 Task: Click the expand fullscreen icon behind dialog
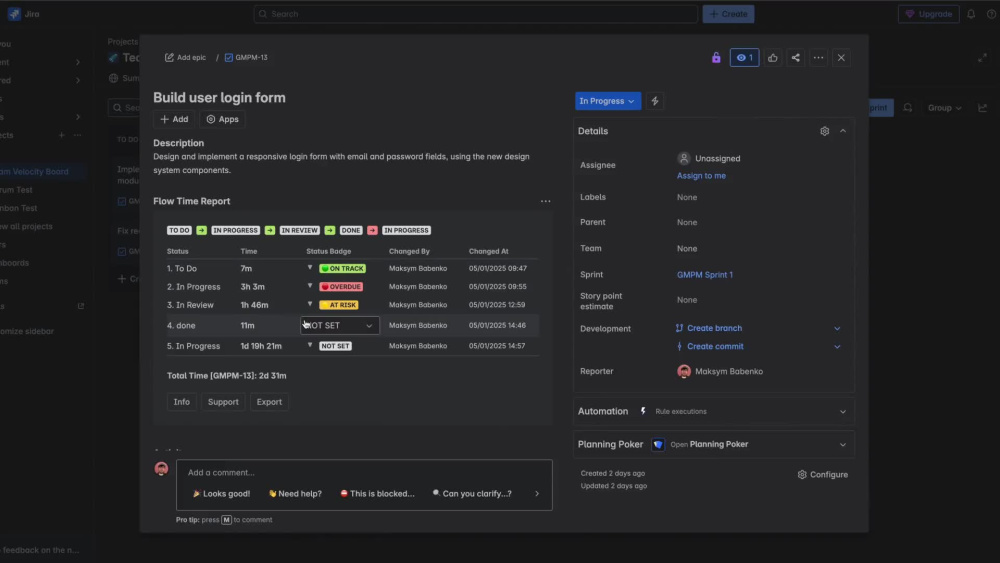click(x=983, y=58)
